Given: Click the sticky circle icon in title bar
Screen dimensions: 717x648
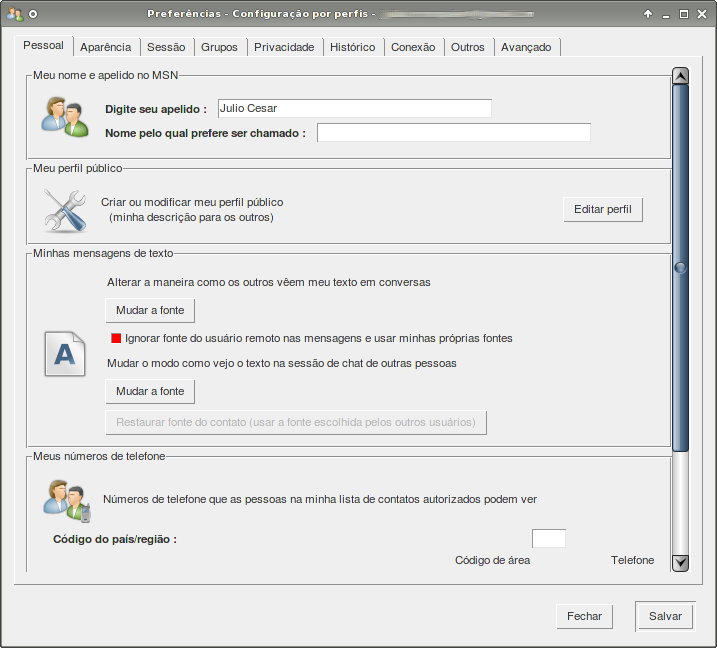Looking at the screenshot, I should click(33, 14).
